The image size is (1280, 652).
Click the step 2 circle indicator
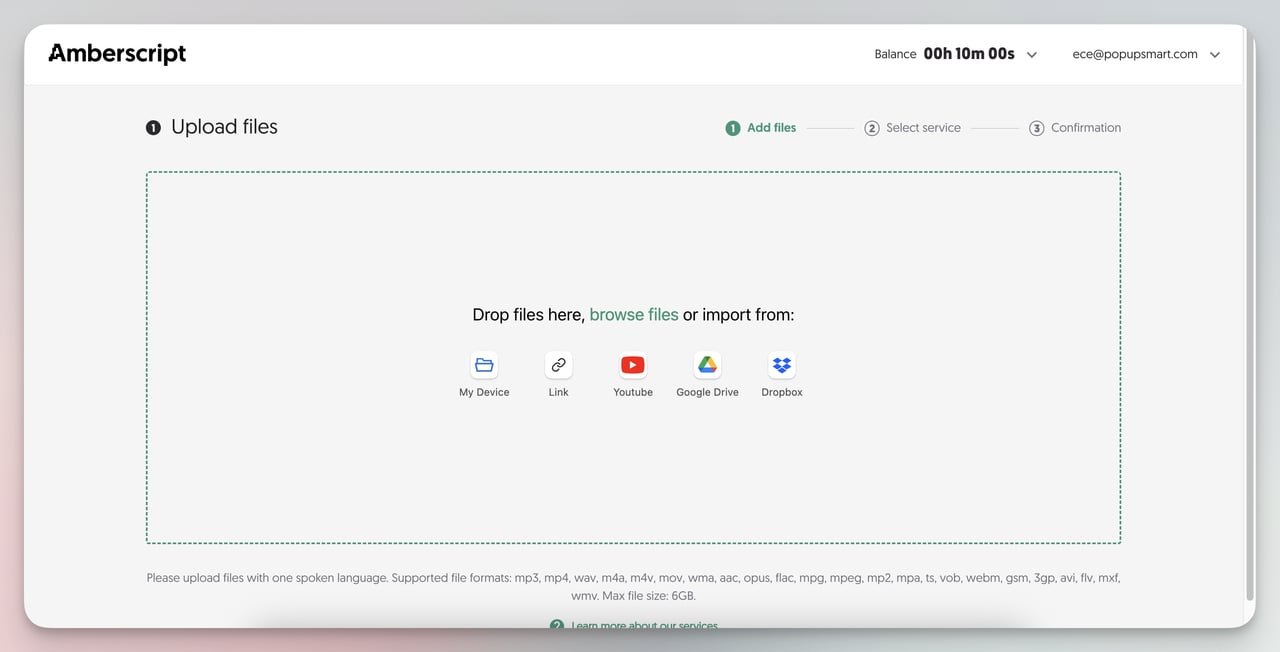click(871, 127)
